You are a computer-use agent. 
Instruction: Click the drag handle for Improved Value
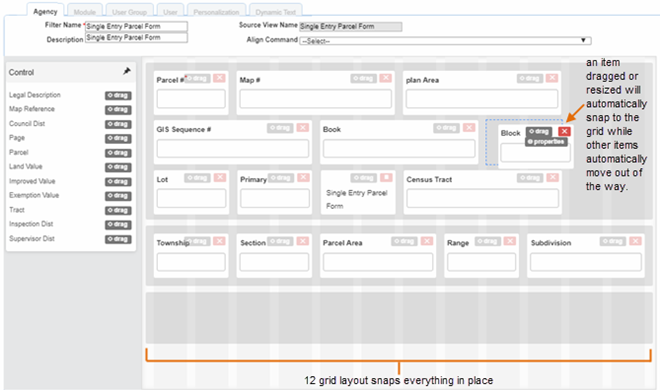point(118,182)
